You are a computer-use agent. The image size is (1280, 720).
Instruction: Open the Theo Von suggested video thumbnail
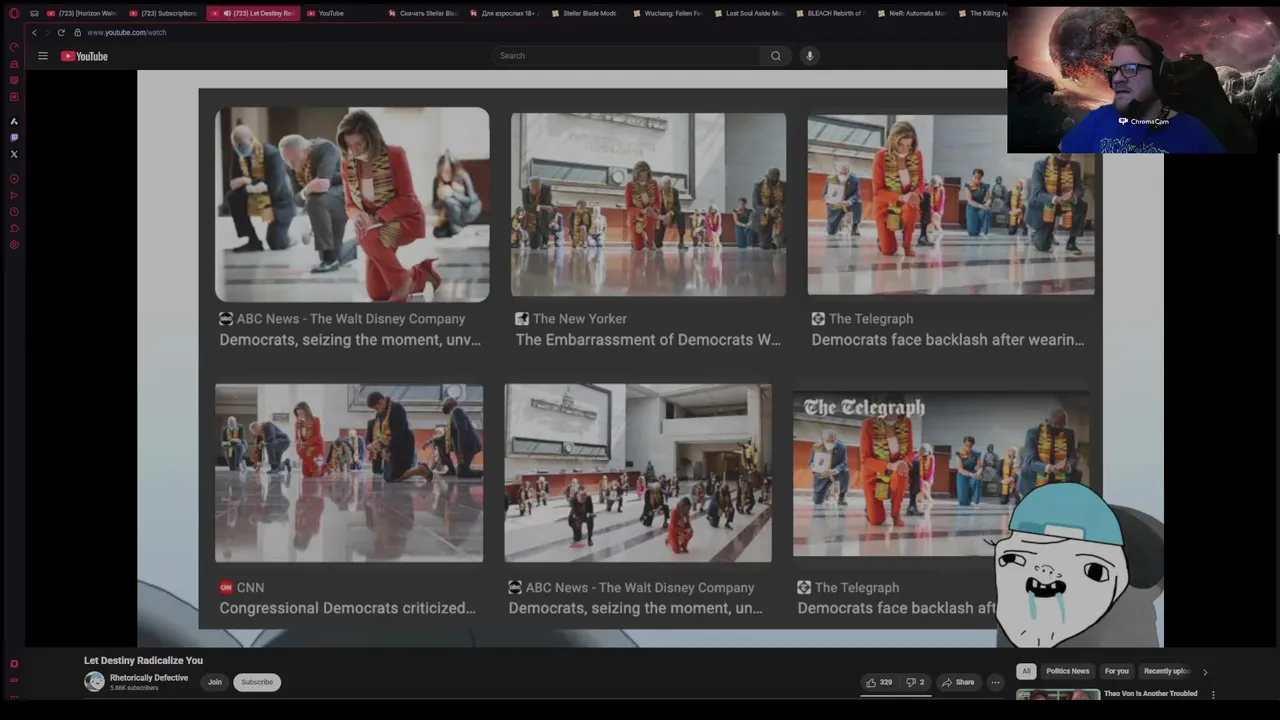(x=1058, y=694)
